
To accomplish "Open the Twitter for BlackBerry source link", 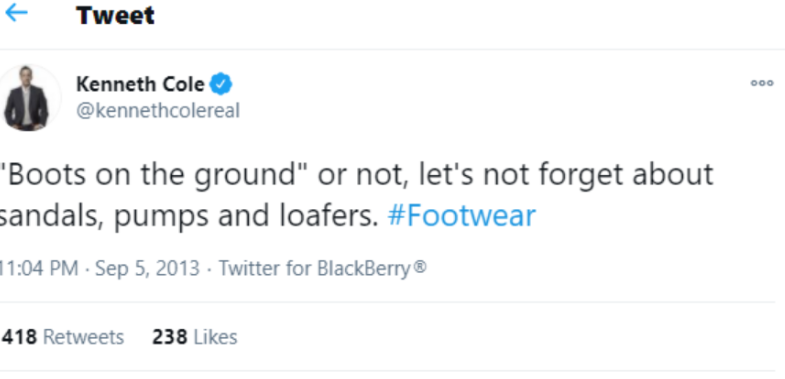I will (322, 268).
